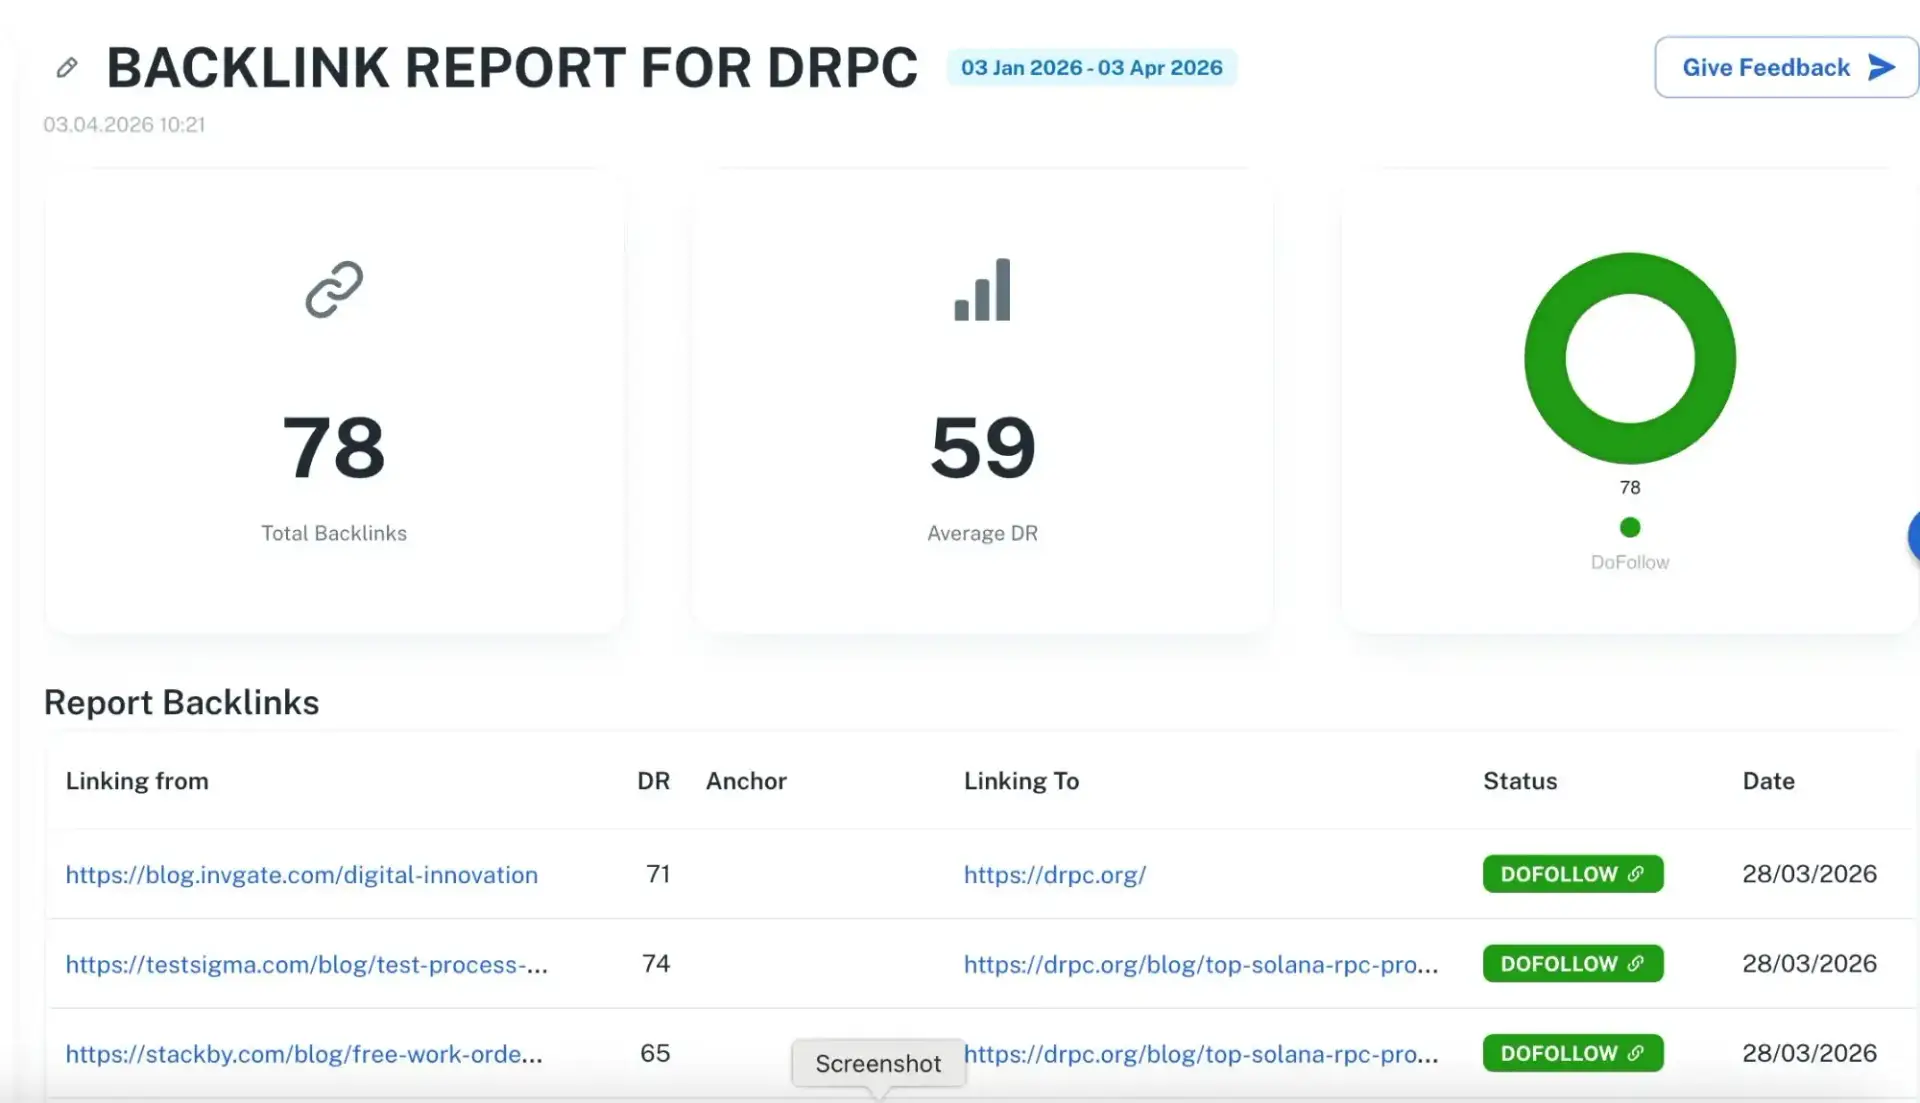The image size is (1920, 1103).
Task: Select the green segment of the donut chart
Action: pyautogui.click(x=1629, y=270)
